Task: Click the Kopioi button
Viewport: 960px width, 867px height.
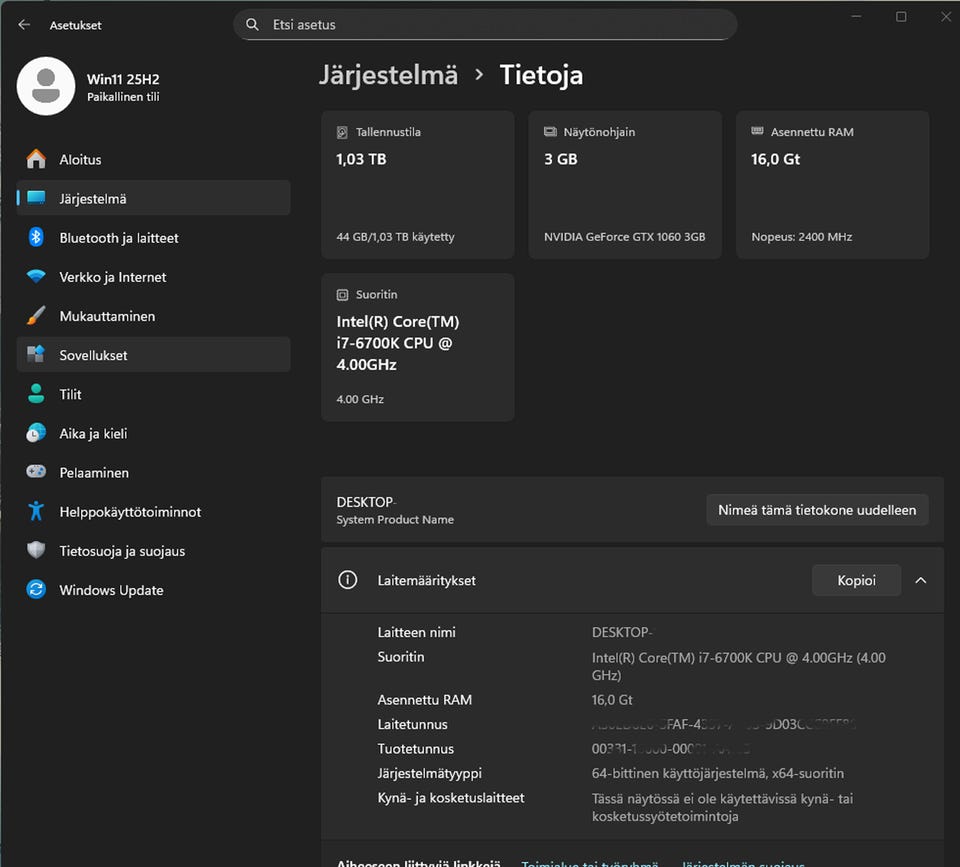Action: 856,580
